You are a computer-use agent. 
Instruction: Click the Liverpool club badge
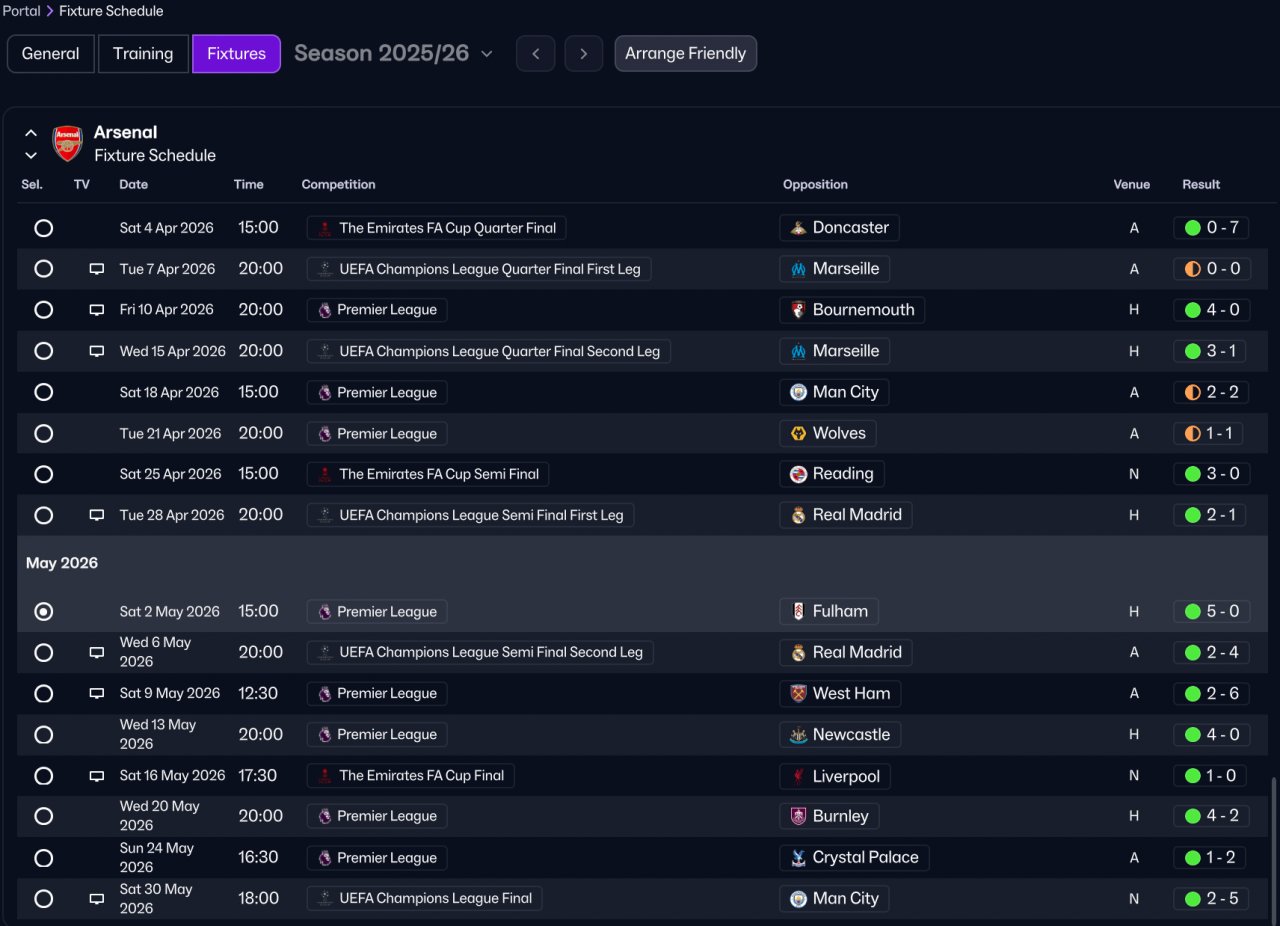click(x=798, y=776)
